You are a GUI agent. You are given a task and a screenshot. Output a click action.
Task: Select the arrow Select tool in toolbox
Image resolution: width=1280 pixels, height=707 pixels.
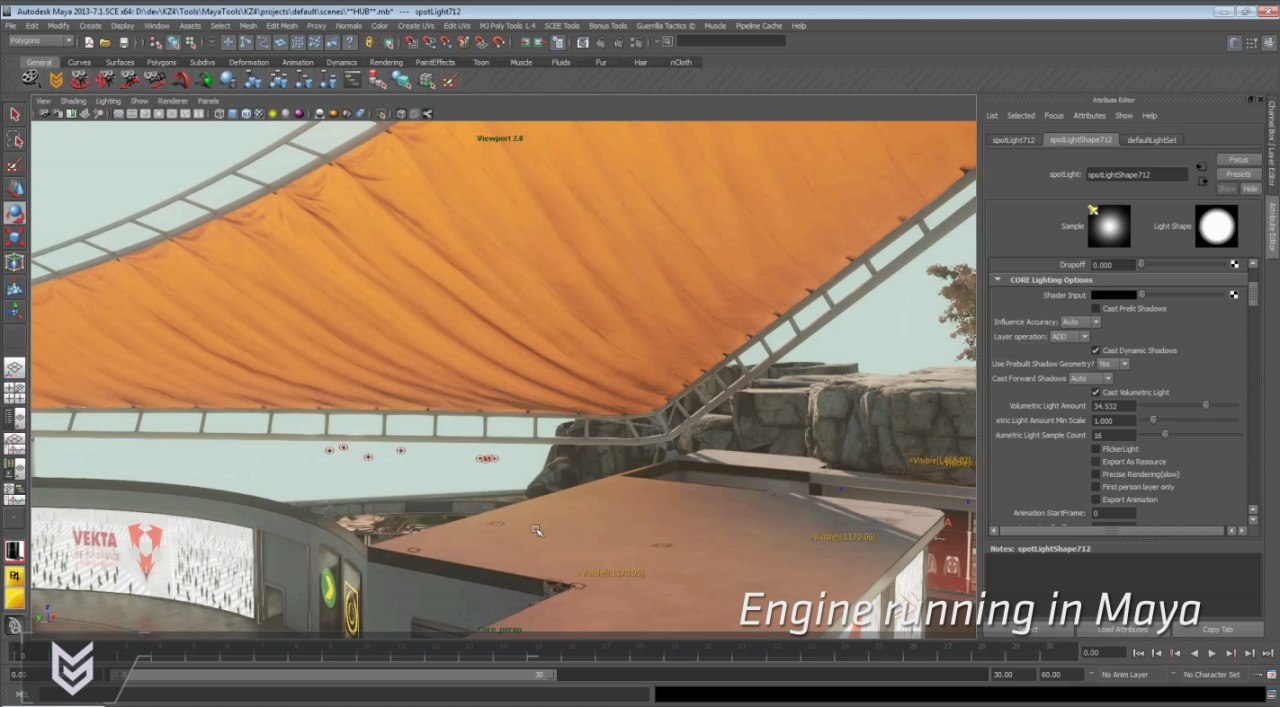pos(15,115)
